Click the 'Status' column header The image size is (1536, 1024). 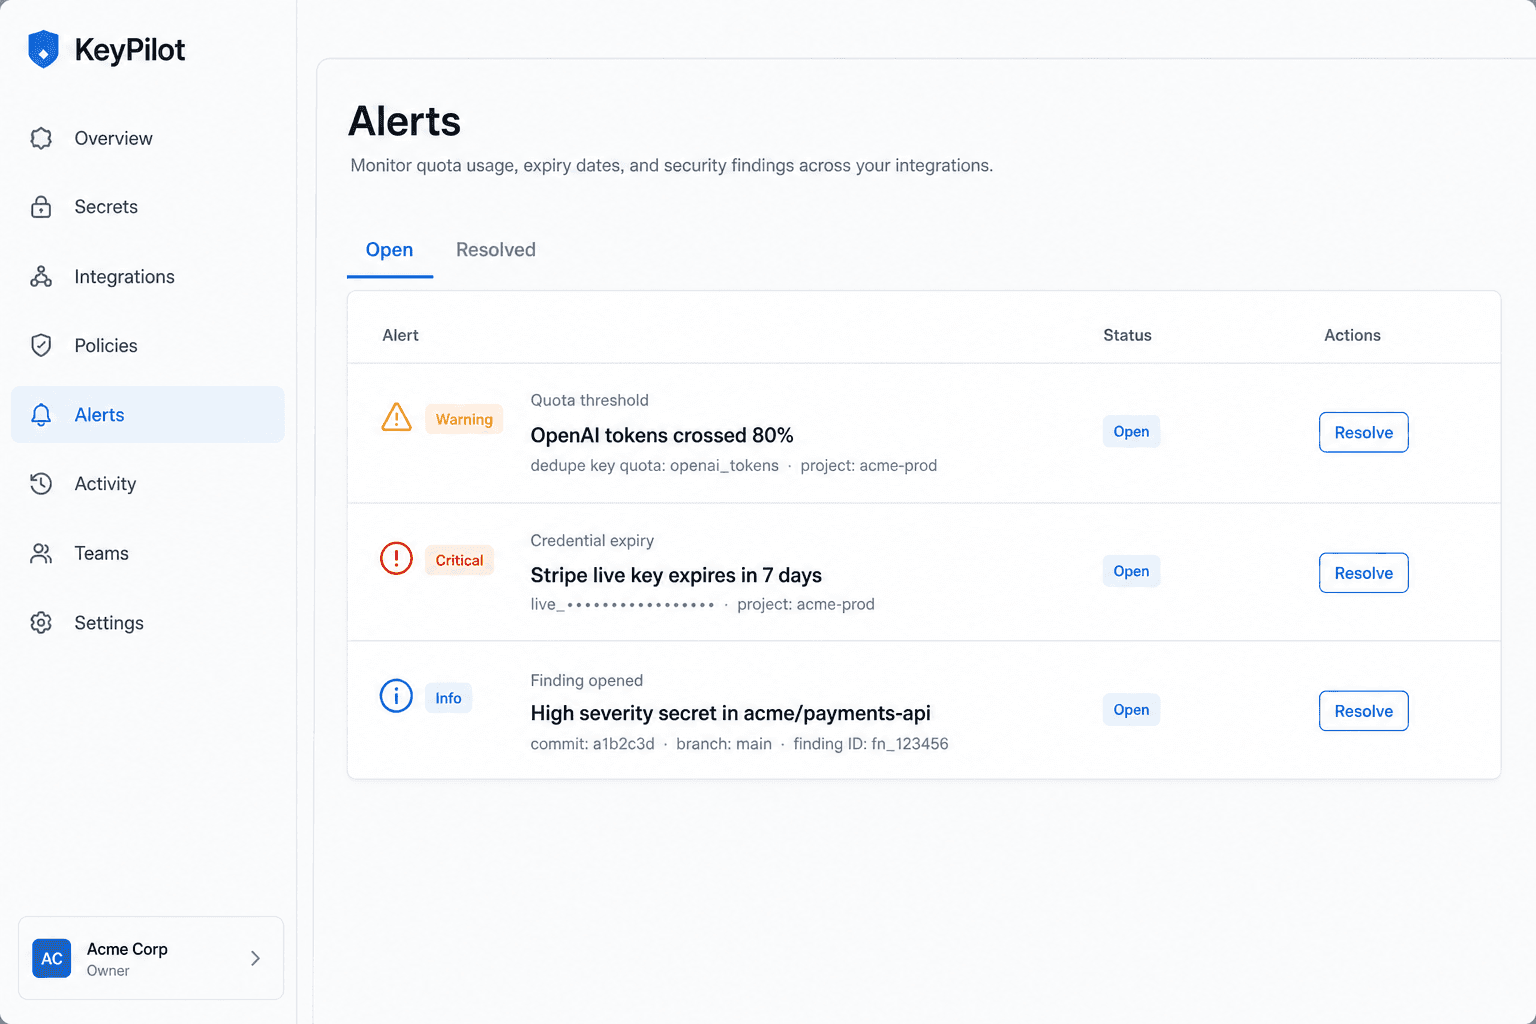pyautogui.click(x=1127, y=335)
